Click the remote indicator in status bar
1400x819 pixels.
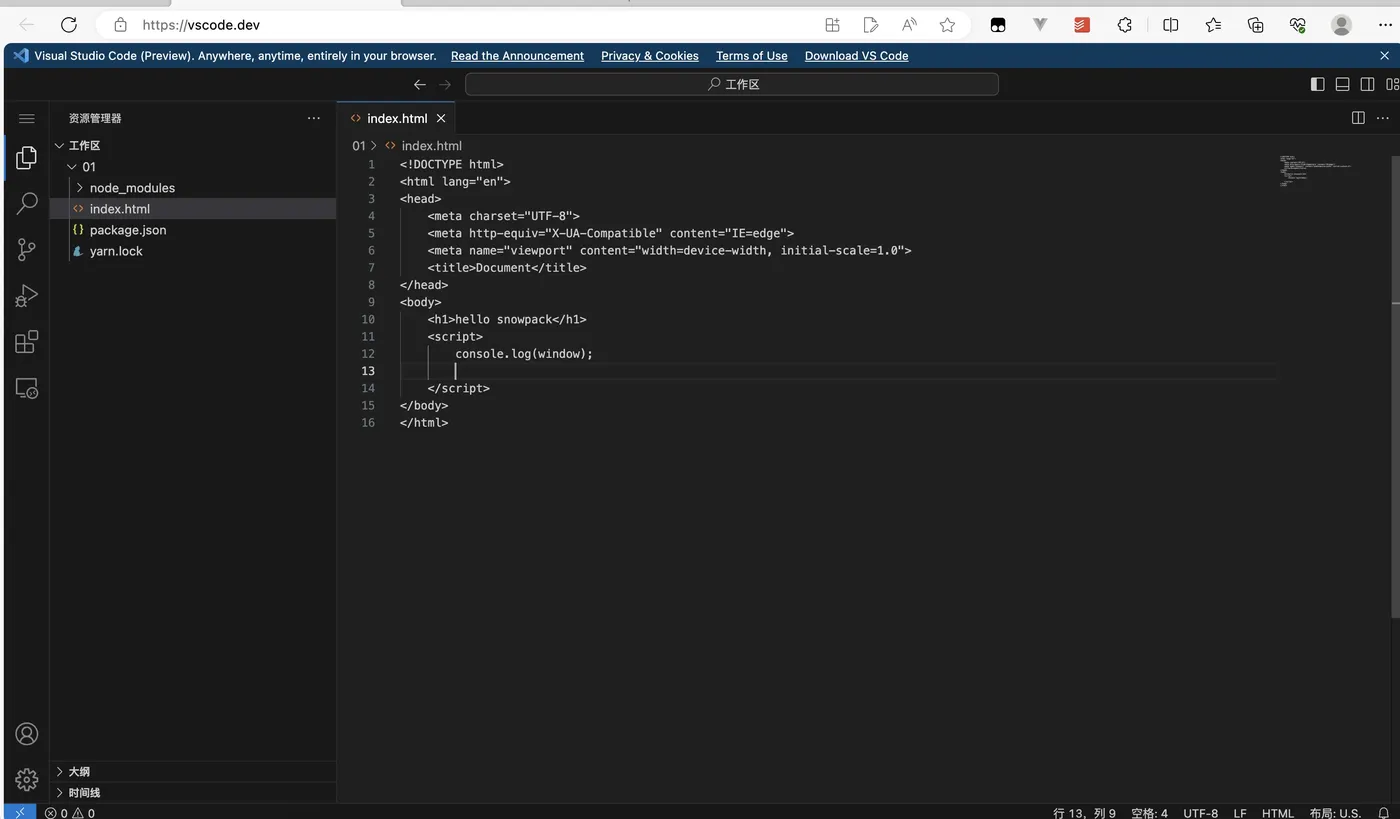pos(20,812)
